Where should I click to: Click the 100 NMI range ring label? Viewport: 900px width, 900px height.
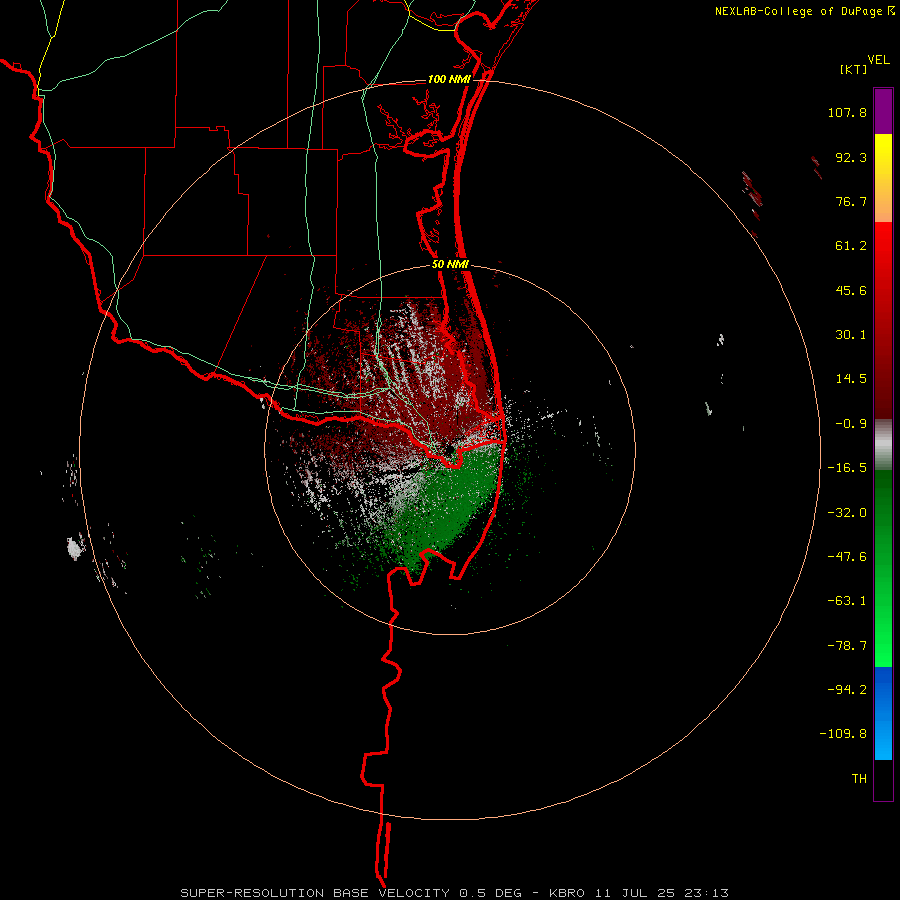[449, 79]
